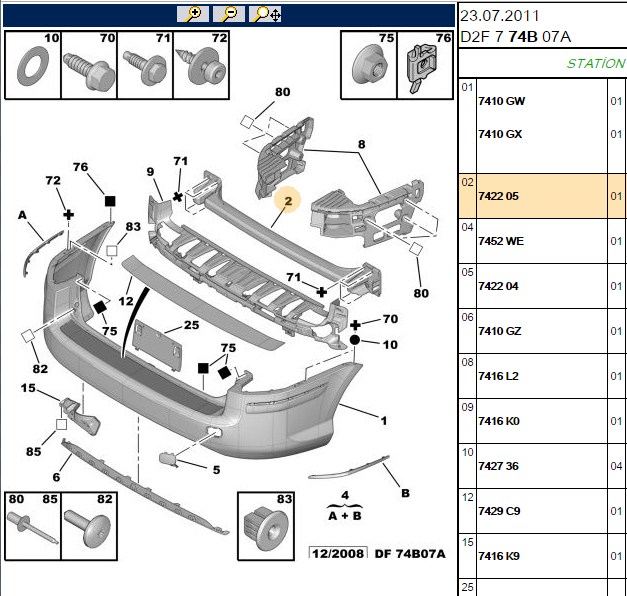Open clip thumbnail numbered 76
627x596 pixels.
[425, 65]
